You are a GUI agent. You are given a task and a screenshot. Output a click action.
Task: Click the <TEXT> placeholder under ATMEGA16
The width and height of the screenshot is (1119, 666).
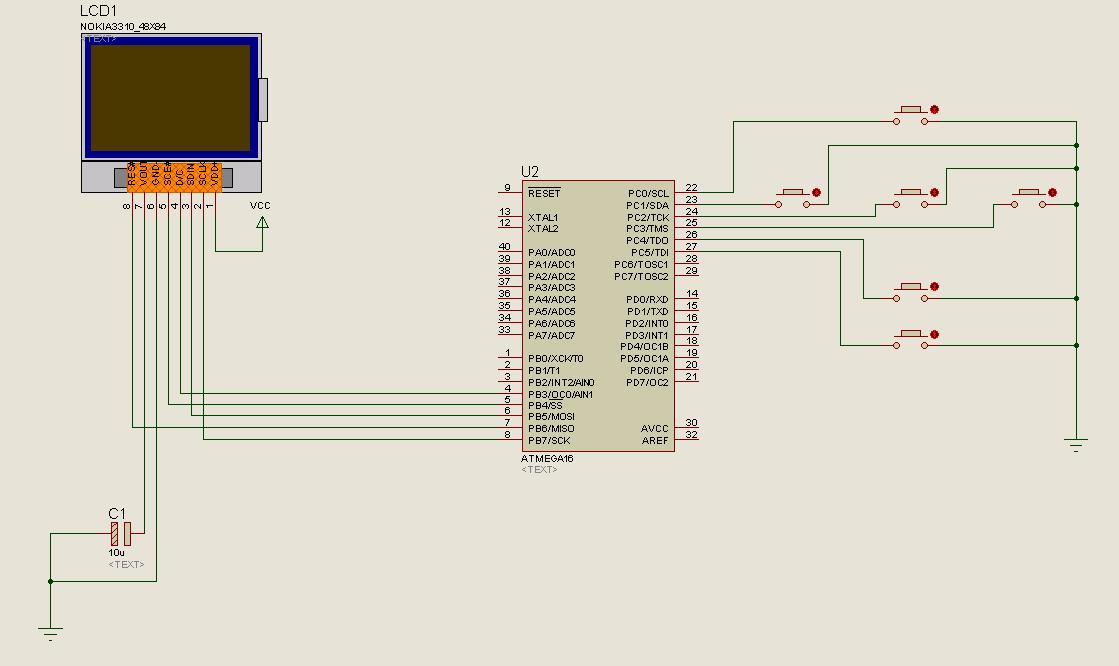(x=539, y=470)
